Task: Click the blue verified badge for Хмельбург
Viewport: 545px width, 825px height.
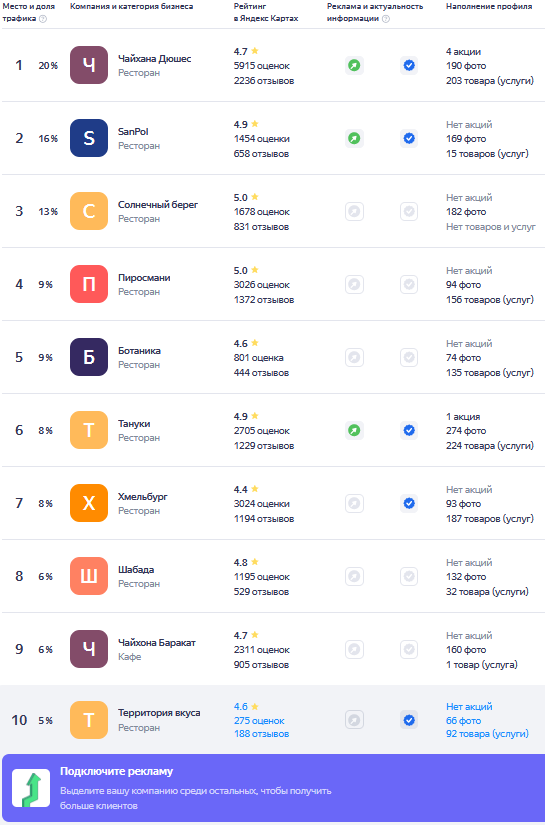Action: click(409, 504)
